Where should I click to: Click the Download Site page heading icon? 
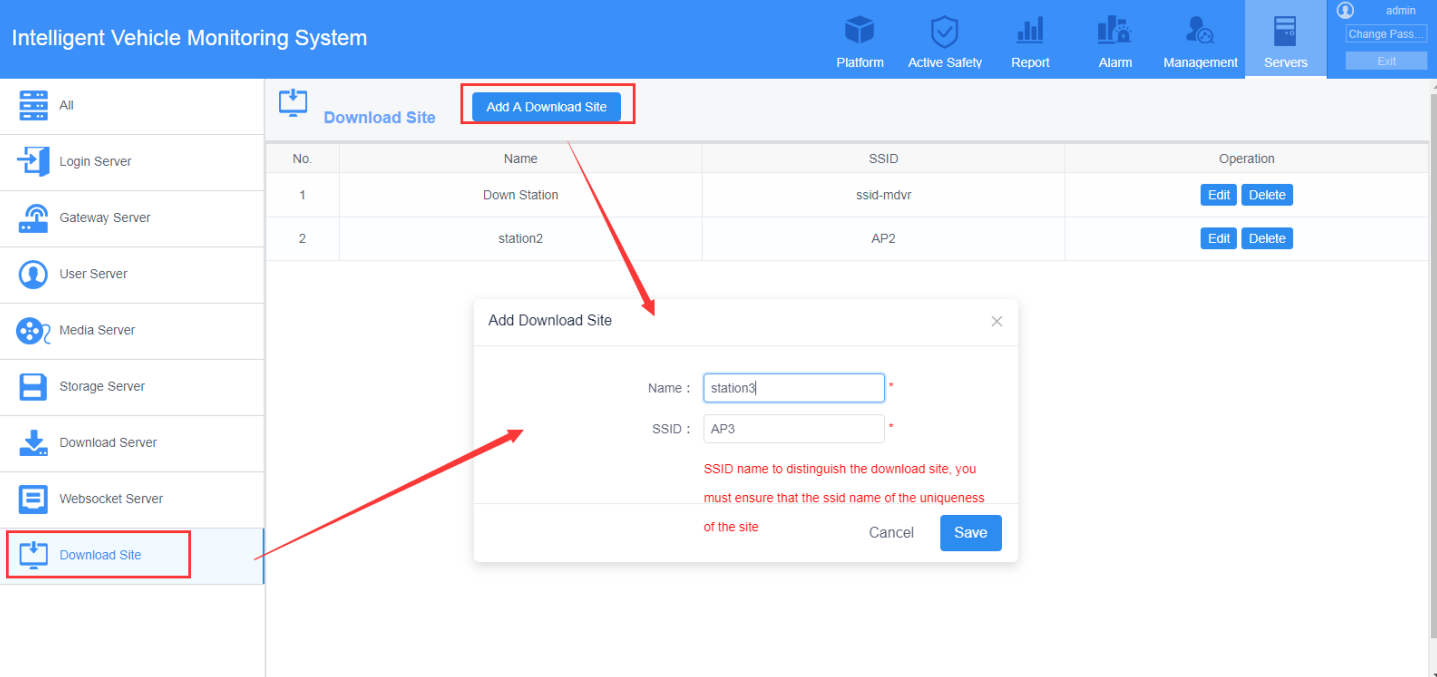pyautogui.click(x=293, y=103)
